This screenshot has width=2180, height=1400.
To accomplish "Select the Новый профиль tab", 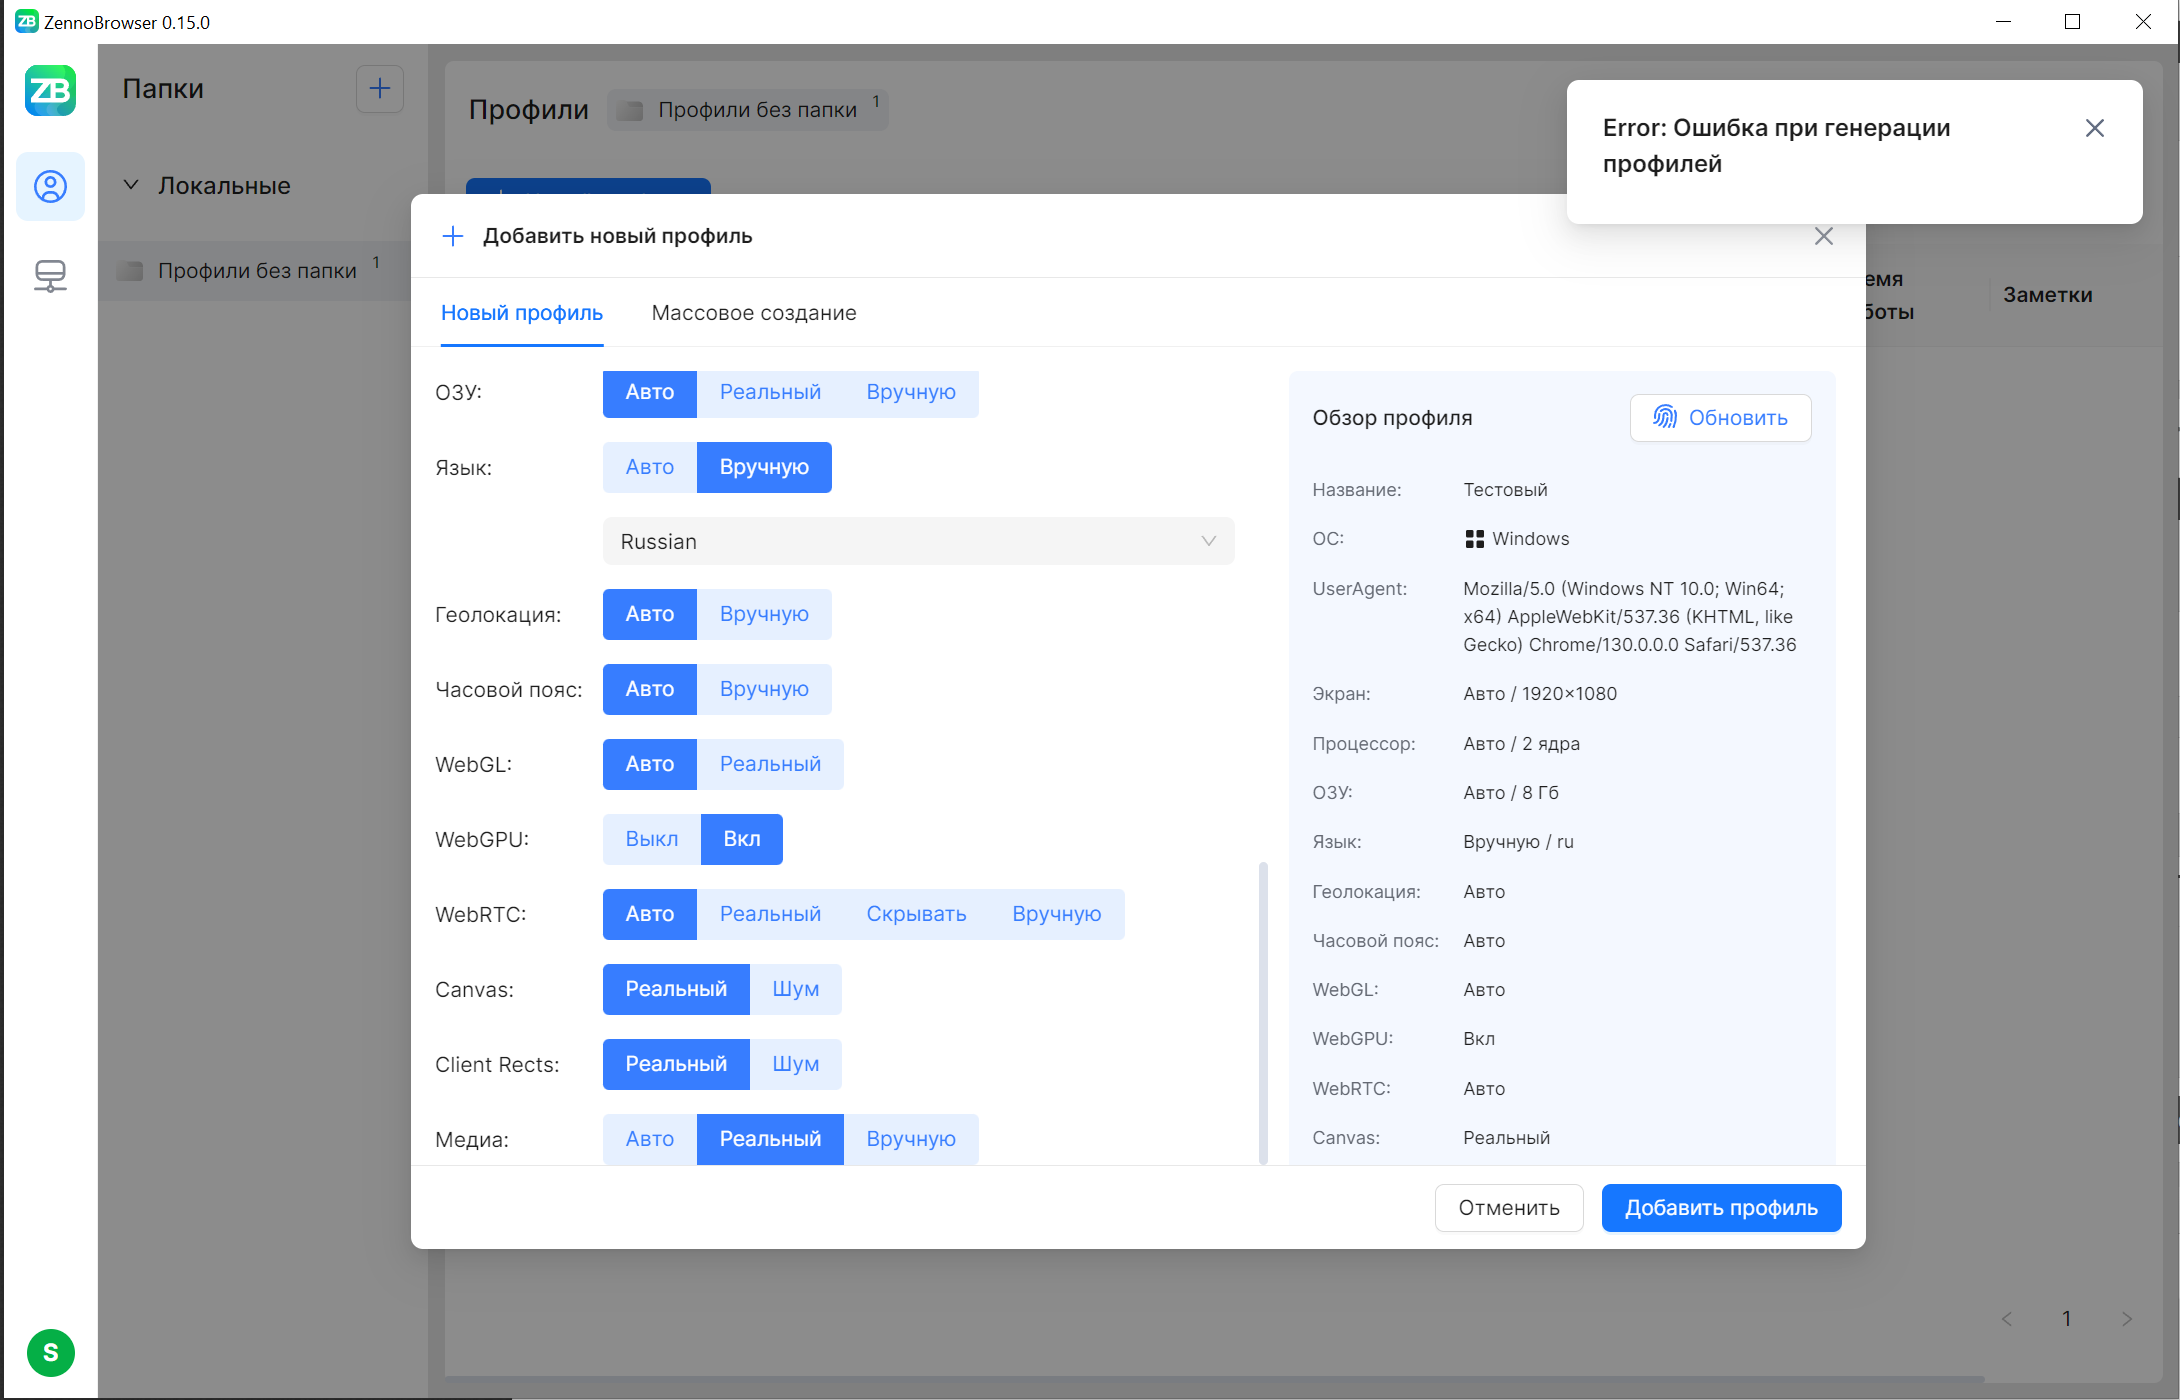I will [x=521, y=313].
